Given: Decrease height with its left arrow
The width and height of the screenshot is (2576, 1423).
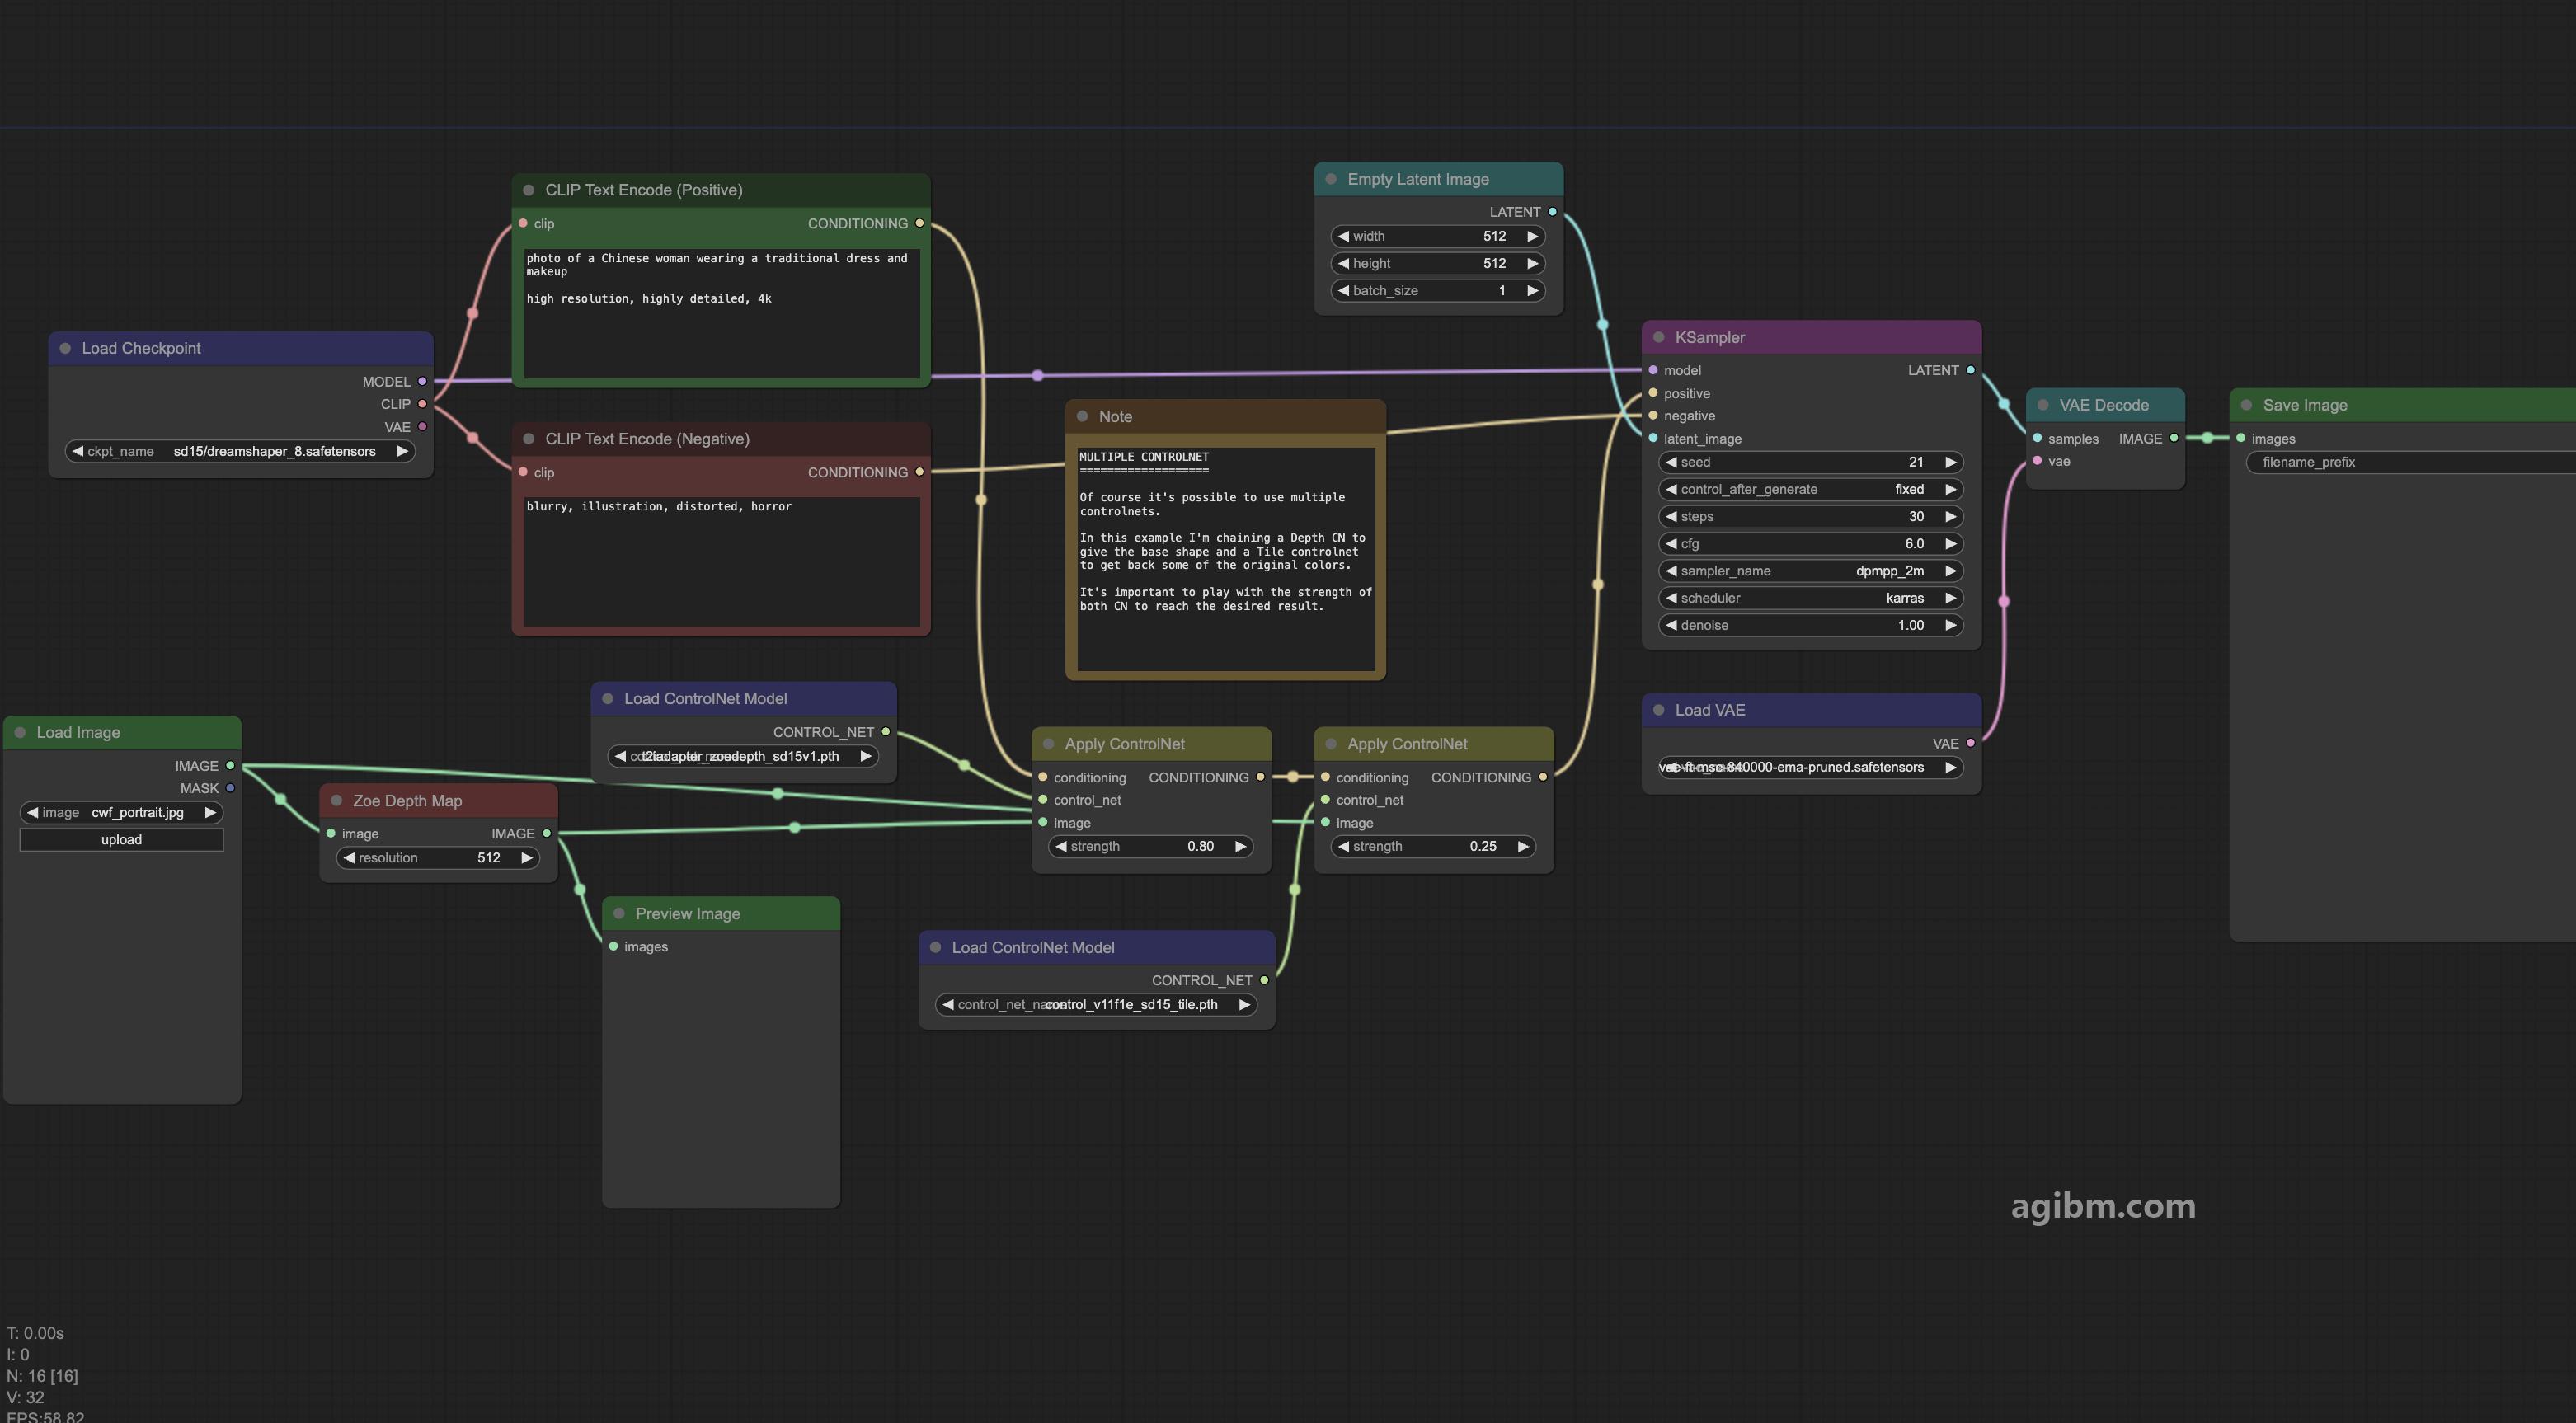Looking at the screenshot, I should tap(1343, 263).
